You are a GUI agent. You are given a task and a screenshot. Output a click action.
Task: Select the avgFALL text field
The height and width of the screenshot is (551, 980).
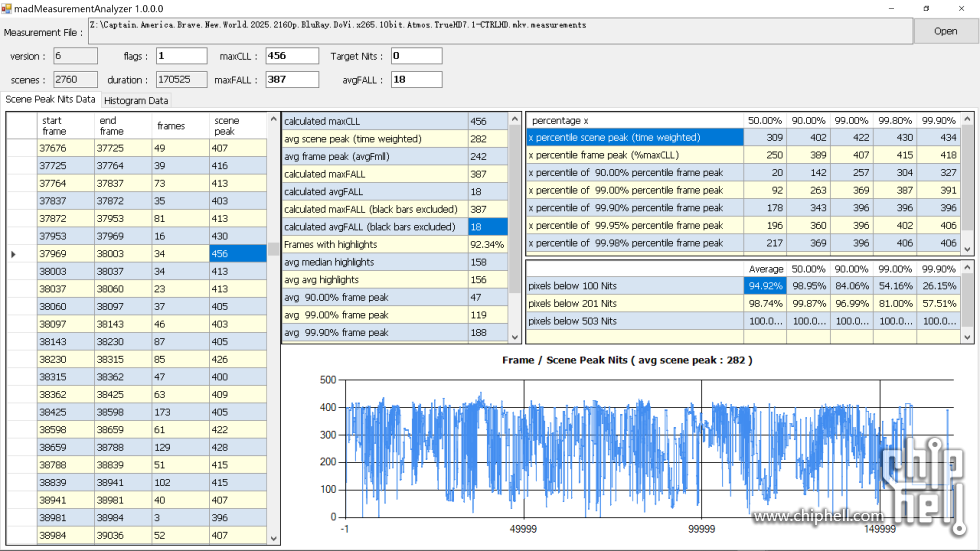click(415, 80)
